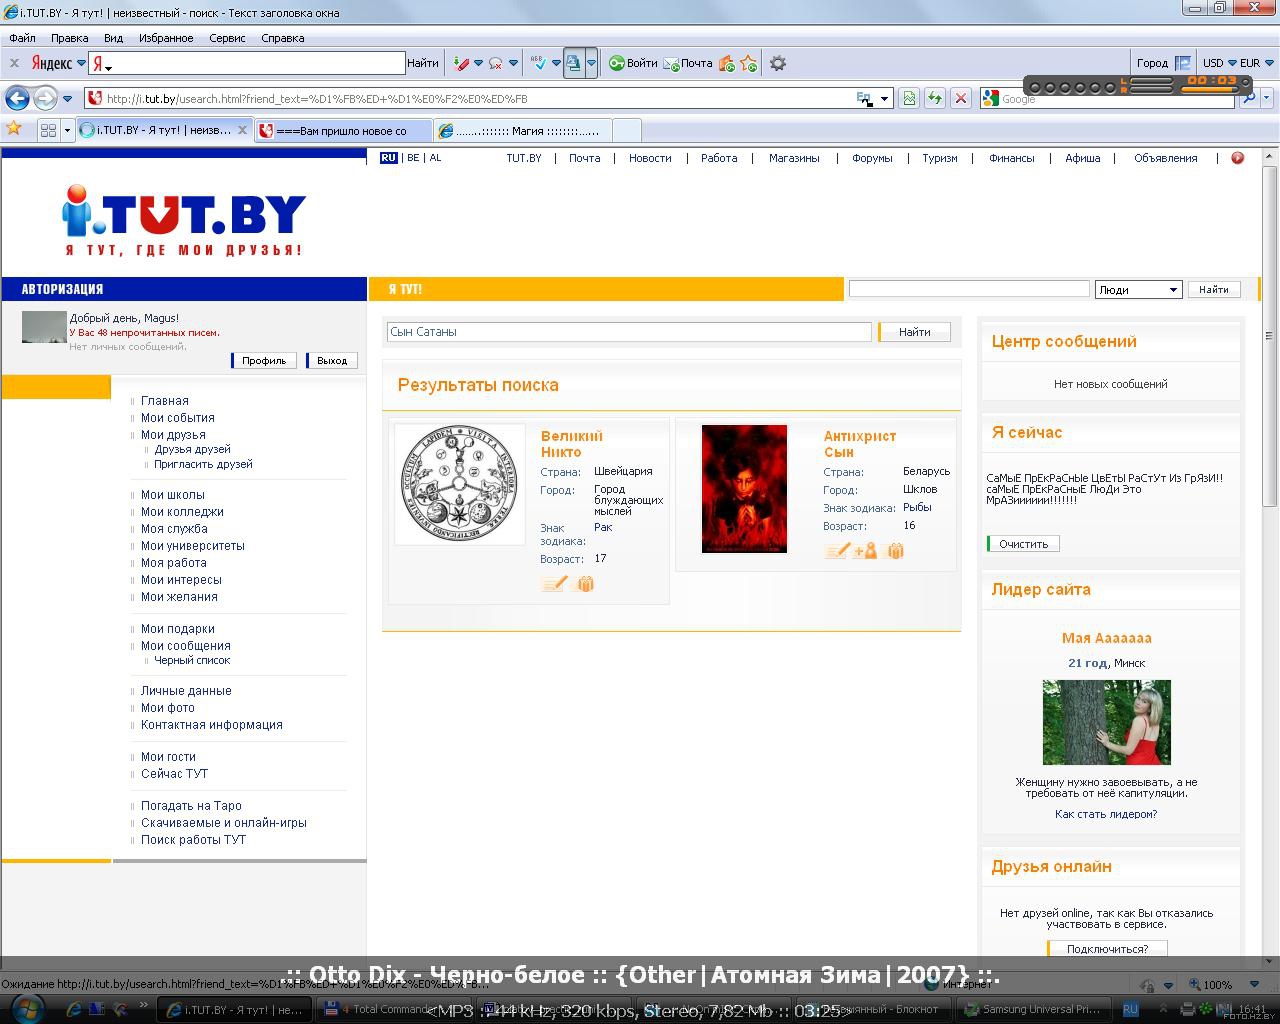
Task: Open the Люди search category dropdown
Action: coord(1138,289)
